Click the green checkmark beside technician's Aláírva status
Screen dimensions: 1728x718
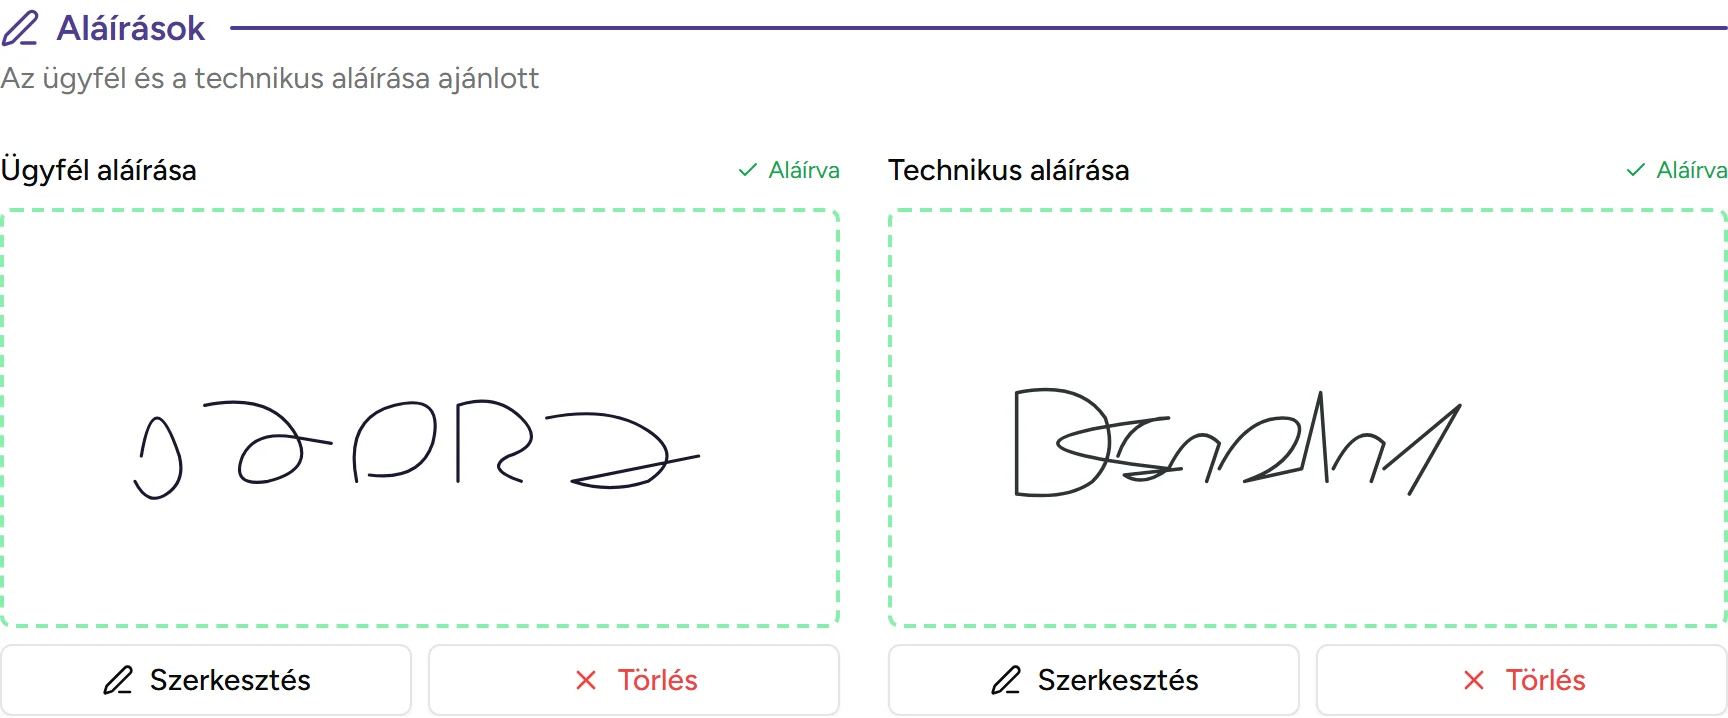(1637, 170)
